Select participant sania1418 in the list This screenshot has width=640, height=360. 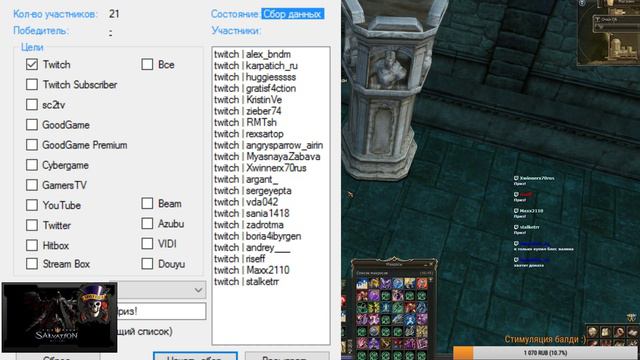251,213
